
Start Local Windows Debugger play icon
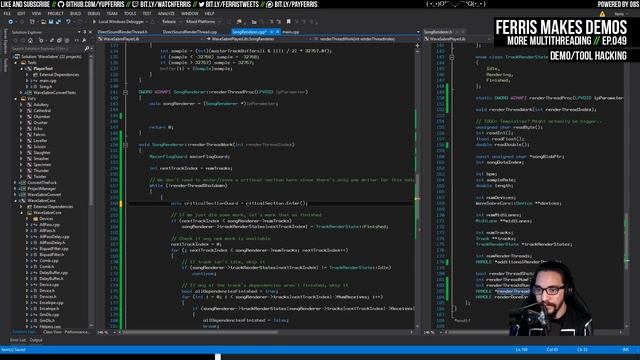click(94, 22)
